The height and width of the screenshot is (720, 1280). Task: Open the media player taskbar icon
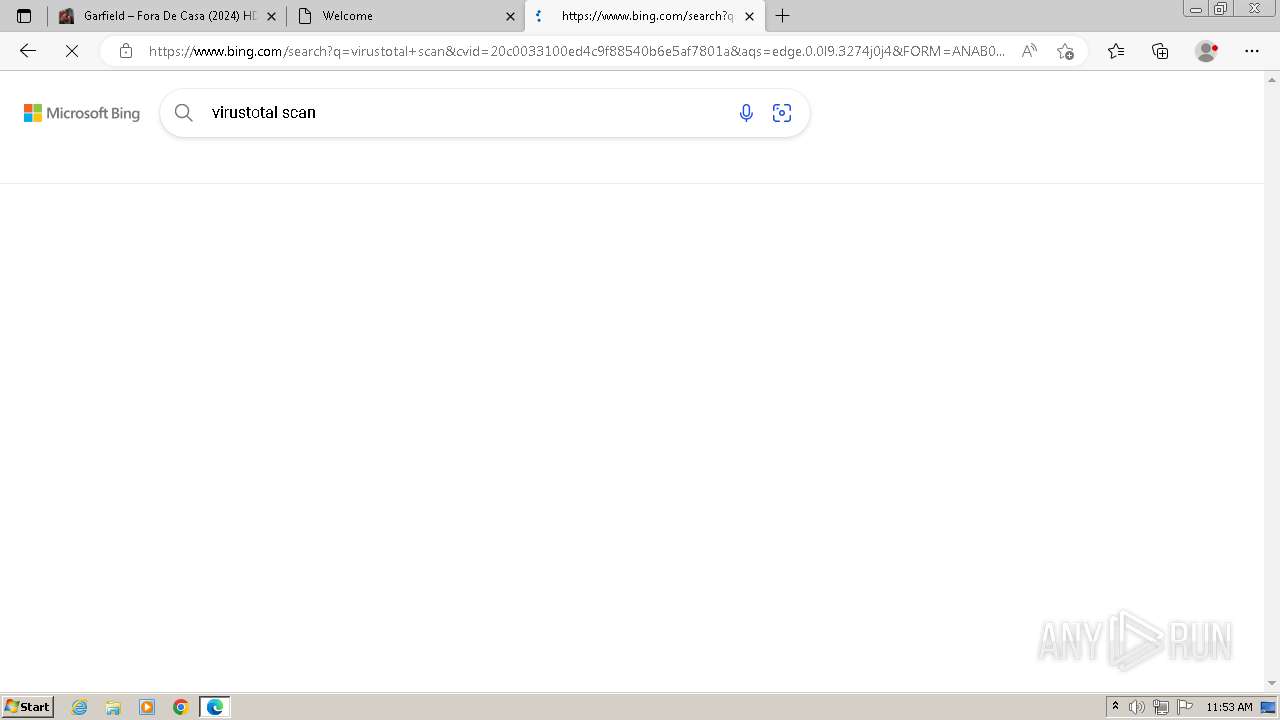147,707
